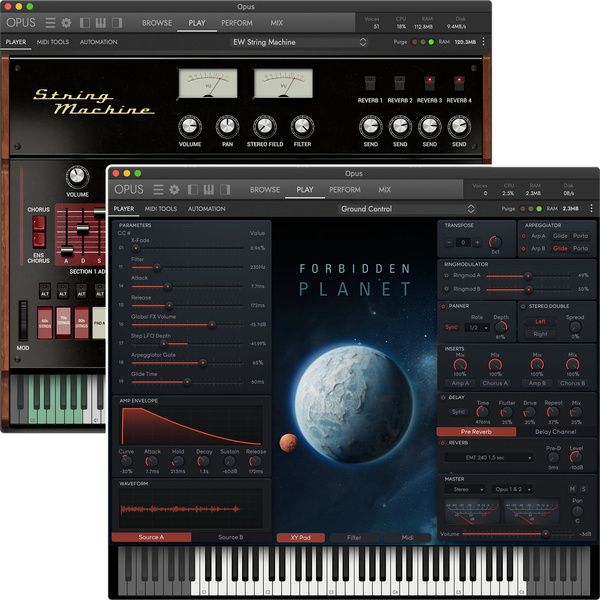Open the Master Stereo dropdown
The width and height of the screenshot is (600, 600).
click(x=465, y=489)
